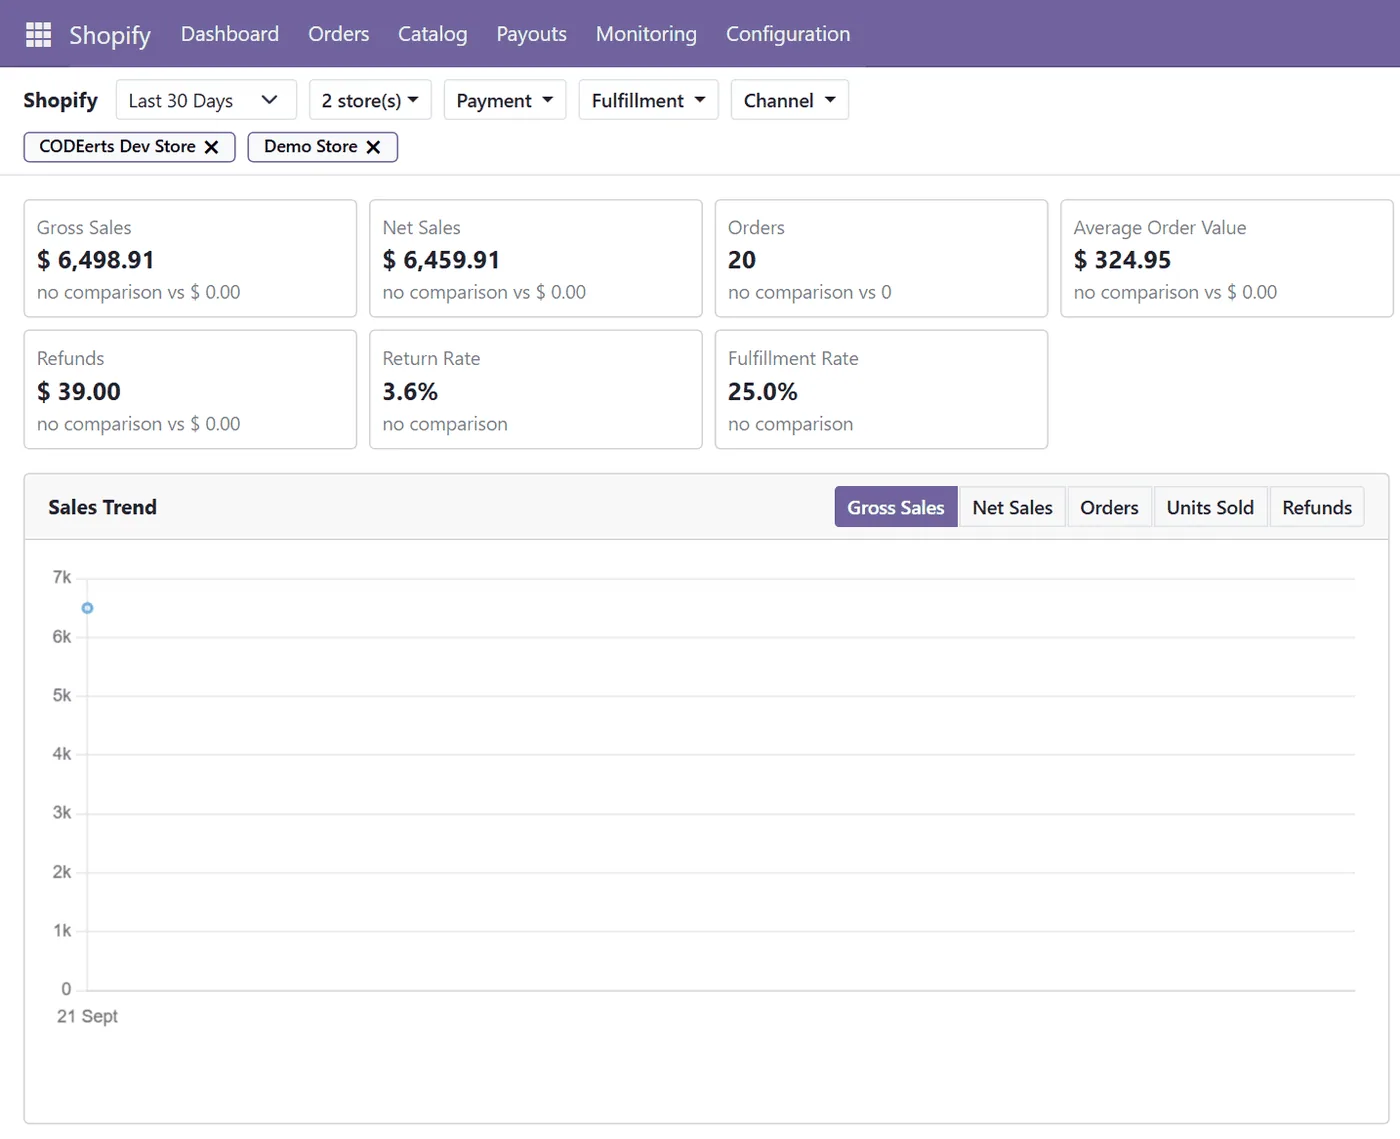Click the Average Order Value card
The width and height of the screenshot is (1400, 1139).
tap(1227, 259)
